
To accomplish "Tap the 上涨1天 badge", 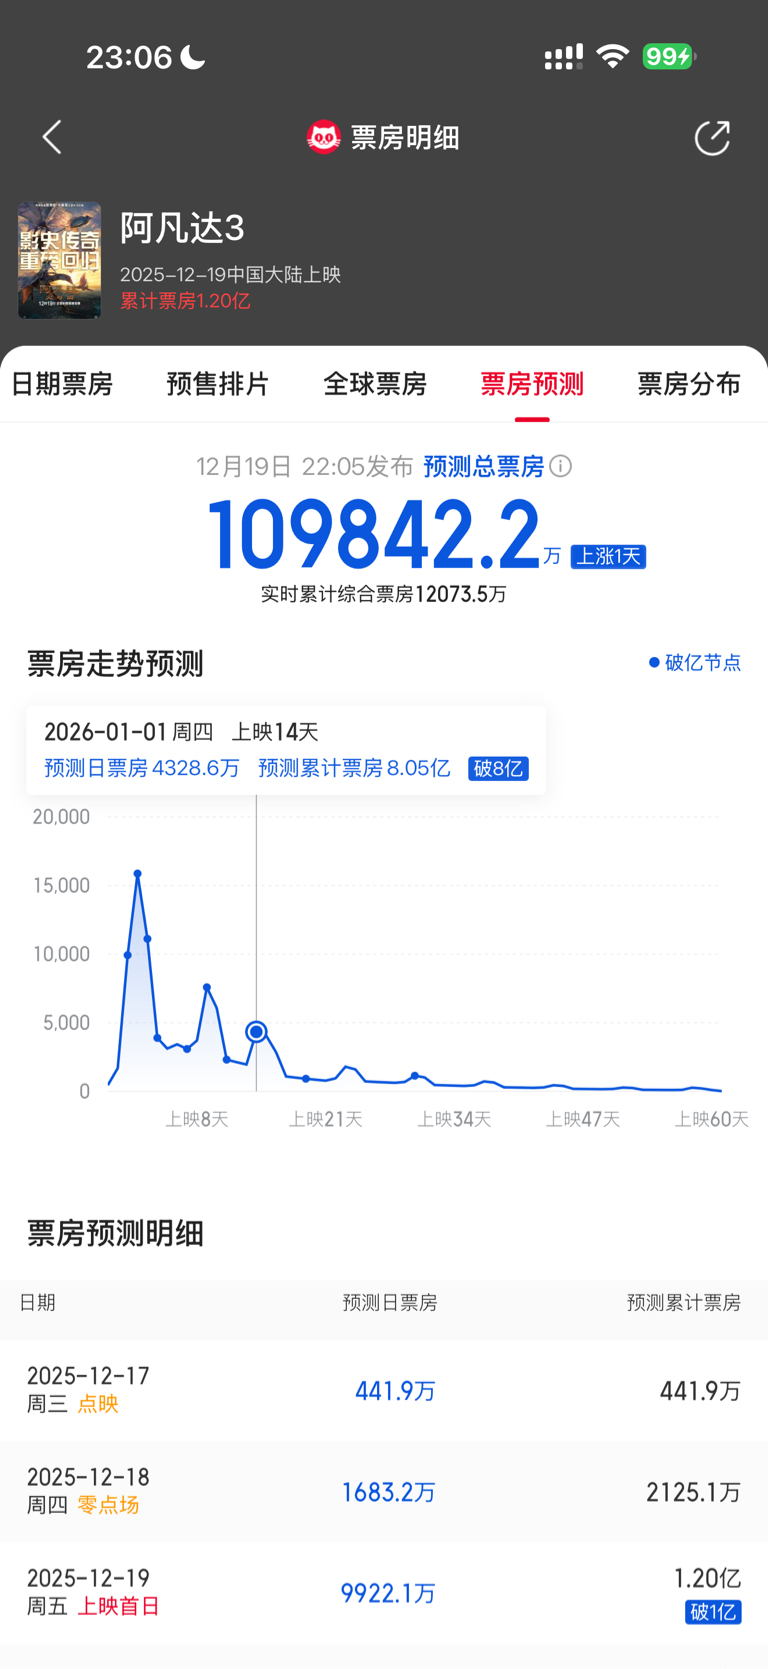I will [x=608, y=556].
